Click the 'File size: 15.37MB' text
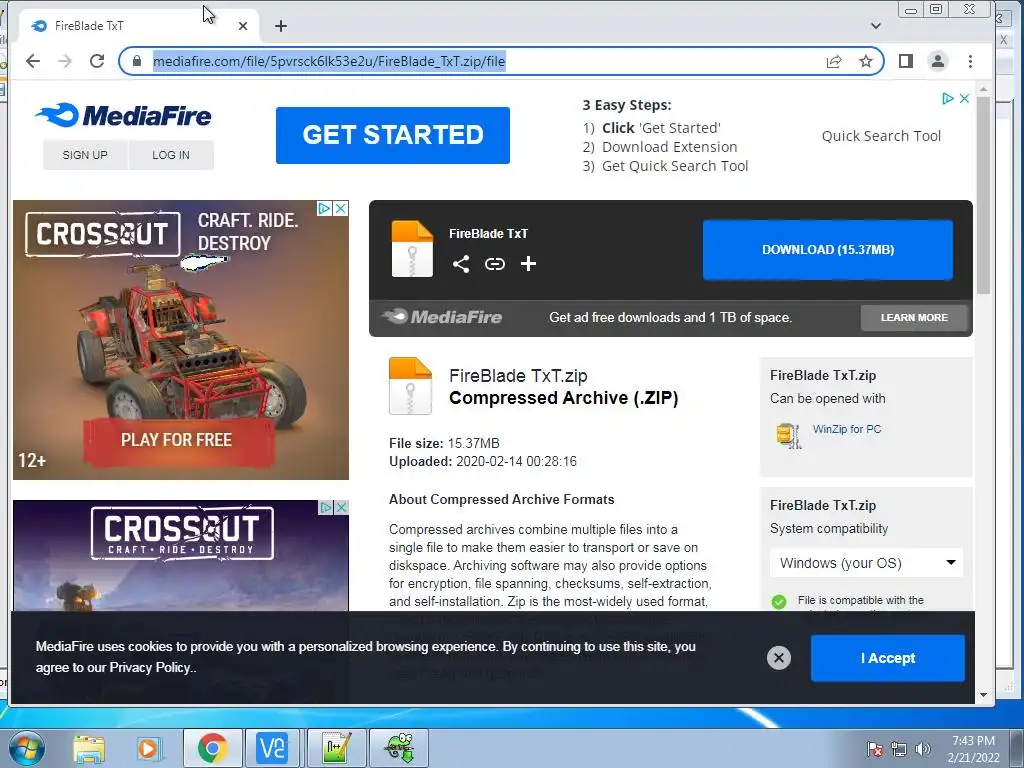Image resolution: width=1024 pixels, height=768 pixels. point(444,443)
